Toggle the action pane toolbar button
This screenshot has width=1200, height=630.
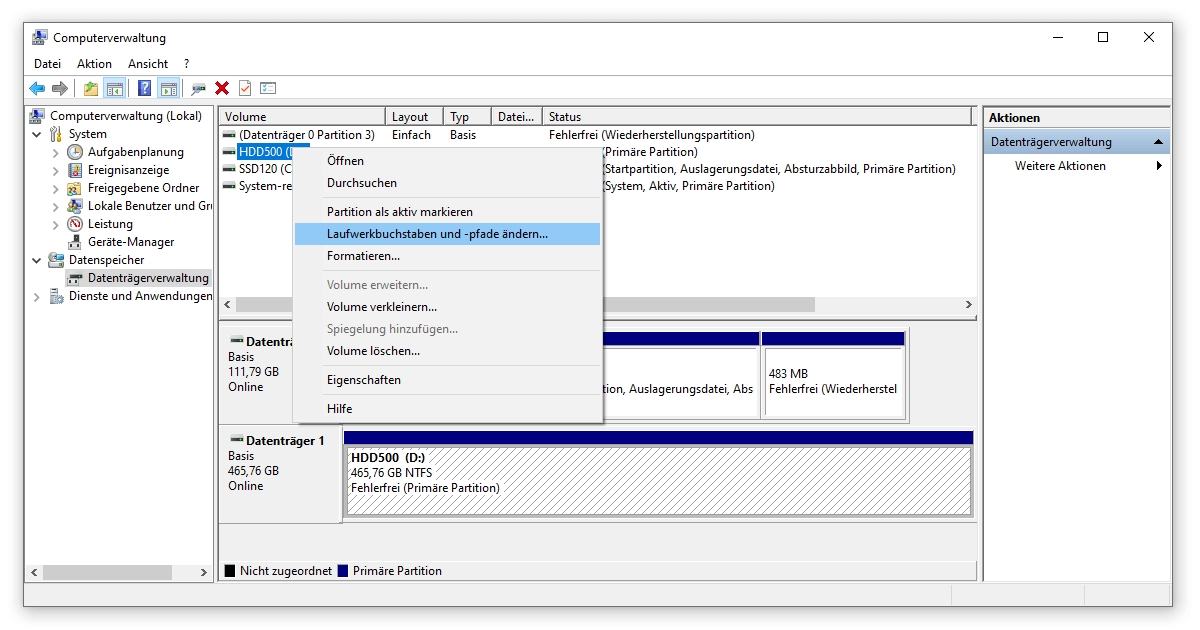[168, 88]
